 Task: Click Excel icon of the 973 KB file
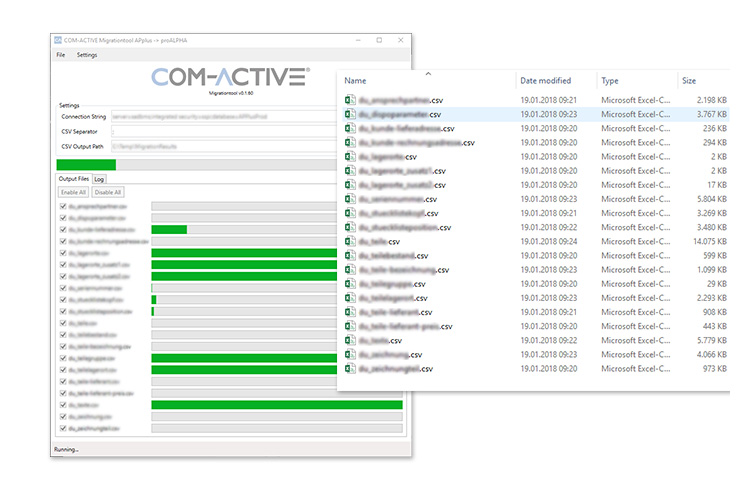350,368
